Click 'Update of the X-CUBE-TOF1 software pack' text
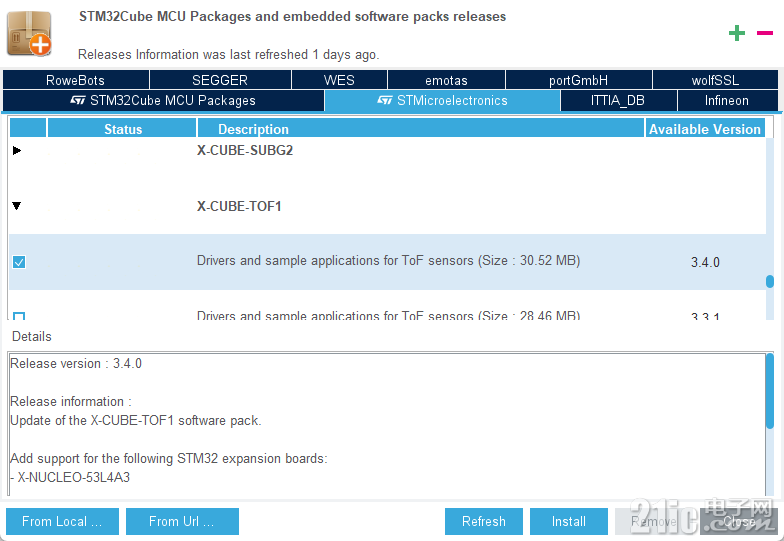Screen dimensions: 784x541 [x=136, y=420]
